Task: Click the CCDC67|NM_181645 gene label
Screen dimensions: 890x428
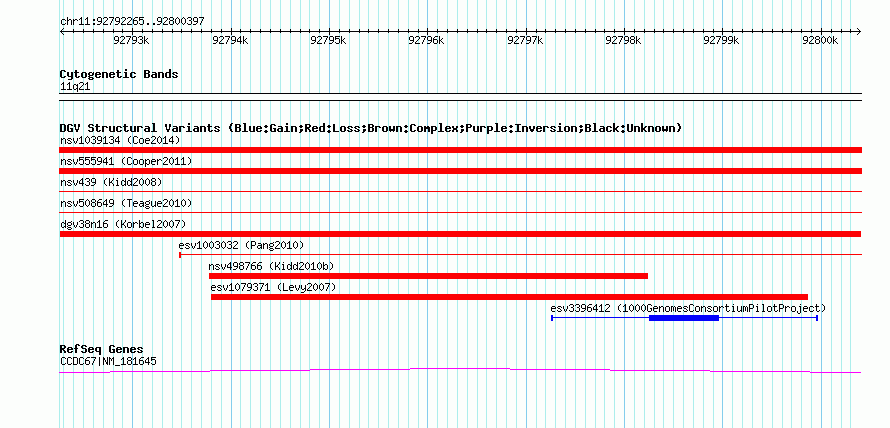Action: [108, 361]
